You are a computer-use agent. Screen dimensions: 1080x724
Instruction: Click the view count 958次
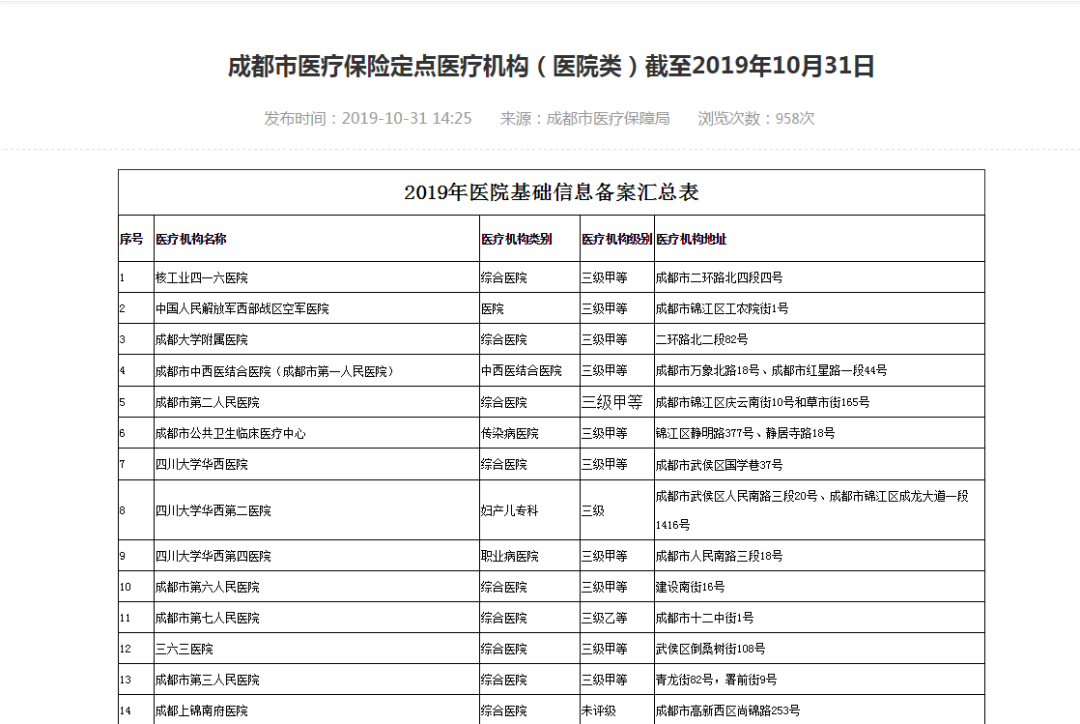(795, 118)
